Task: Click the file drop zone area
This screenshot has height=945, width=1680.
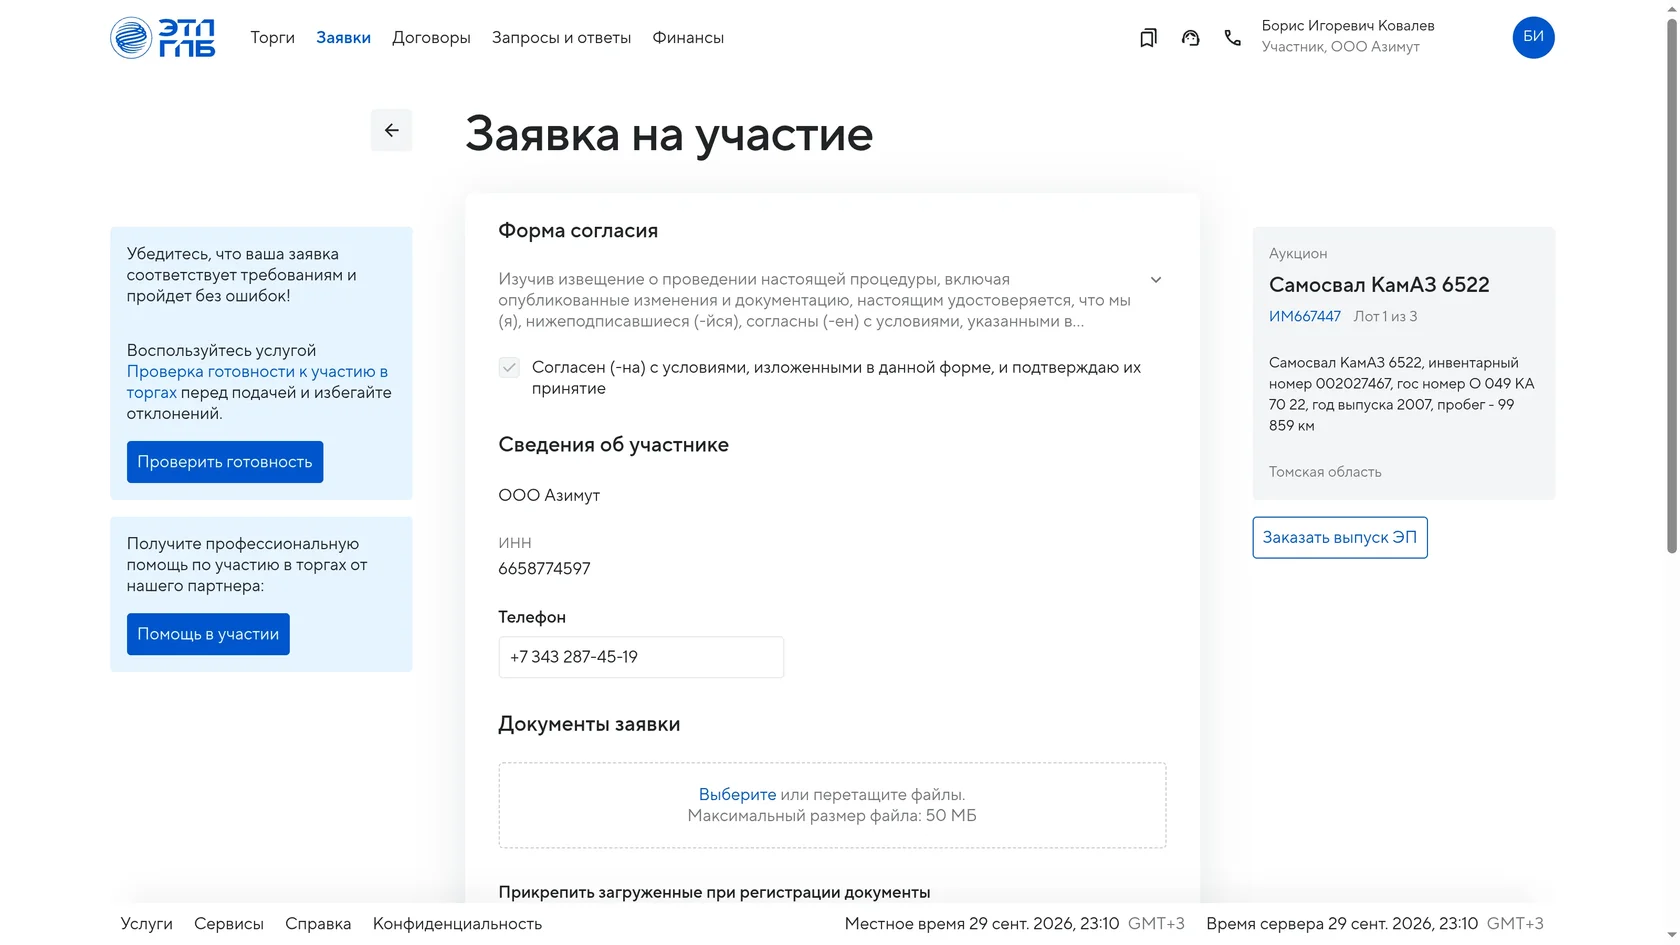Action: 832,805
